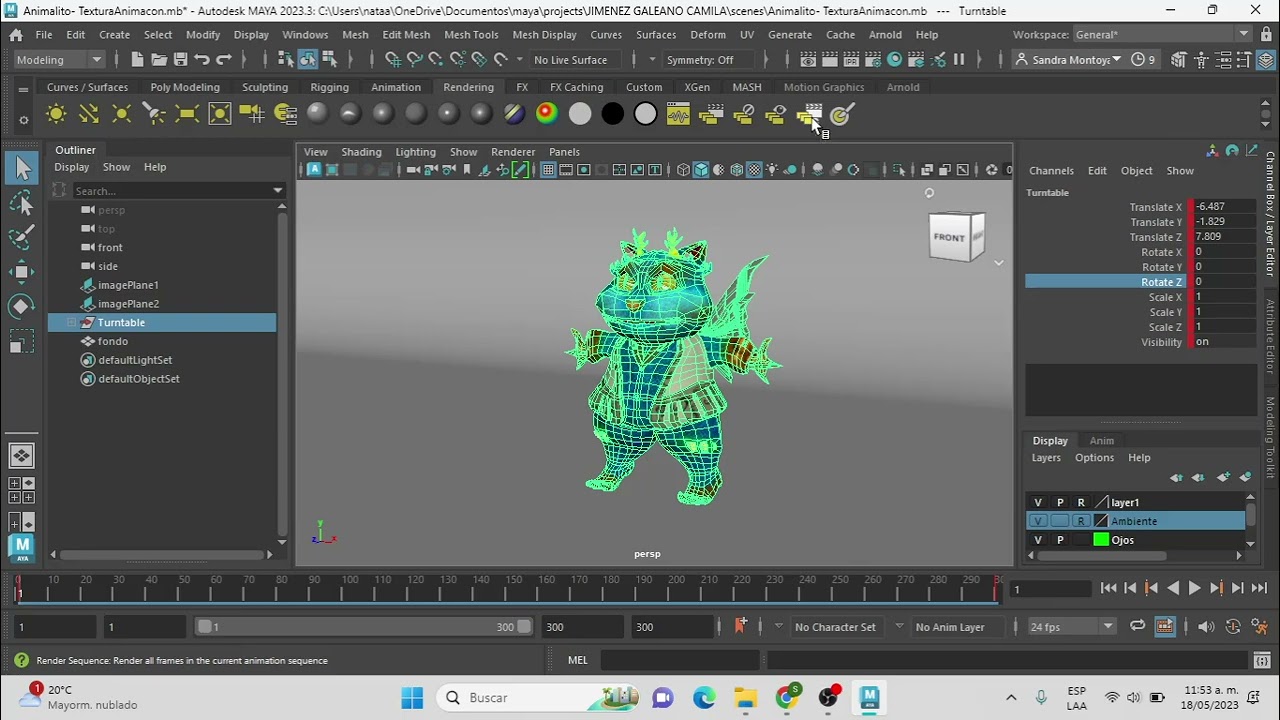This screenshot has height=720, width=1280.
Task: Open Hypershade from status line icon
Action: point(894,60)
